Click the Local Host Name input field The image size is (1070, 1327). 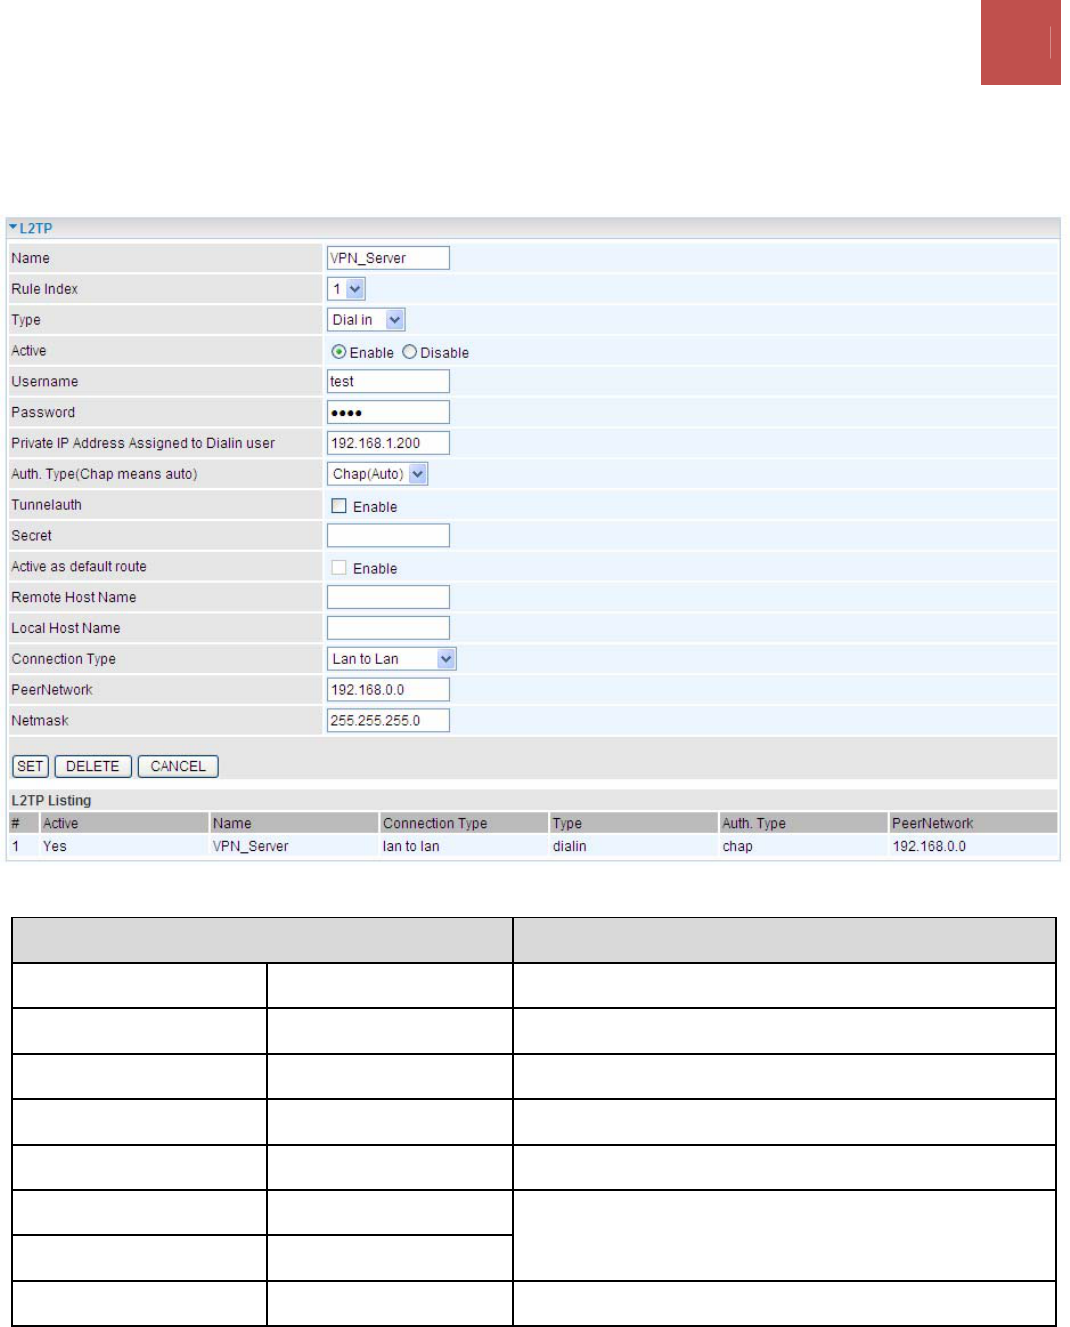388,628
